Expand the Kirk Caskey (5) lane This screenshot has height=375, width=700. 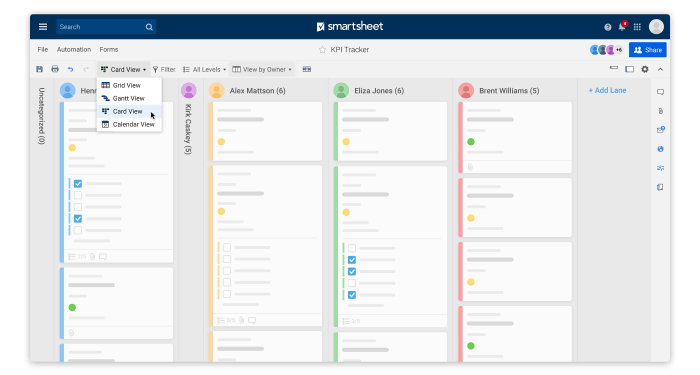click(188, 129)
